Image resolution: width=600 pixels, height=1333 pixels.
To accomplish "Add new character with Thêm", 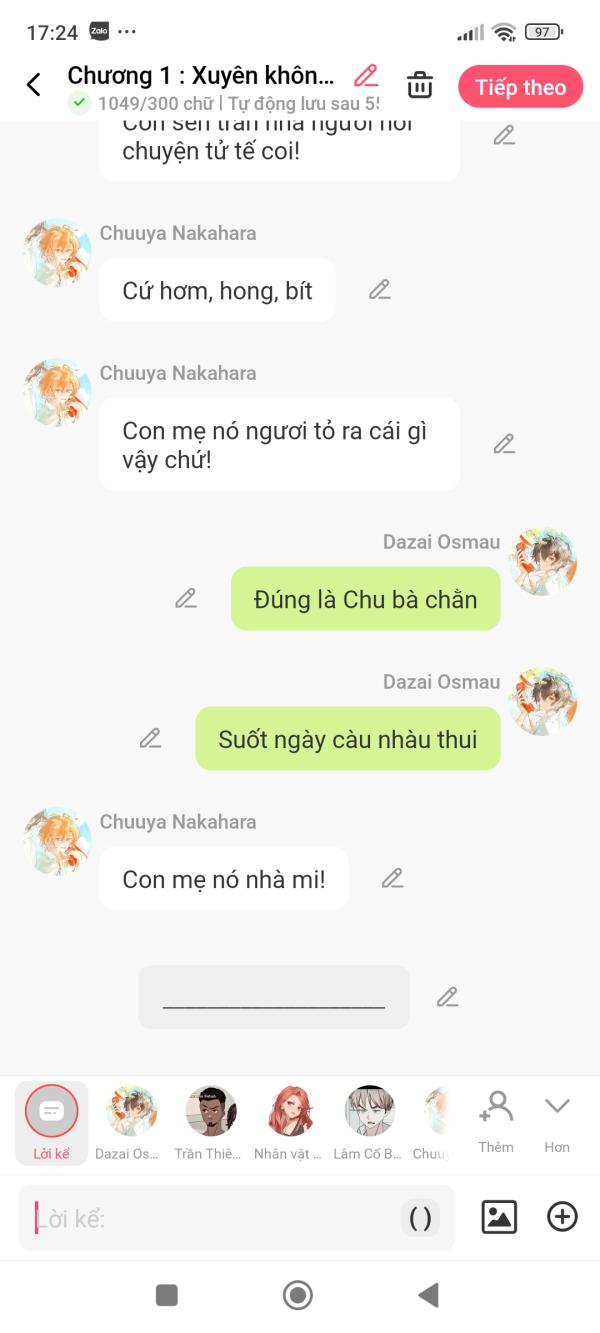I will coord(496,1123).
